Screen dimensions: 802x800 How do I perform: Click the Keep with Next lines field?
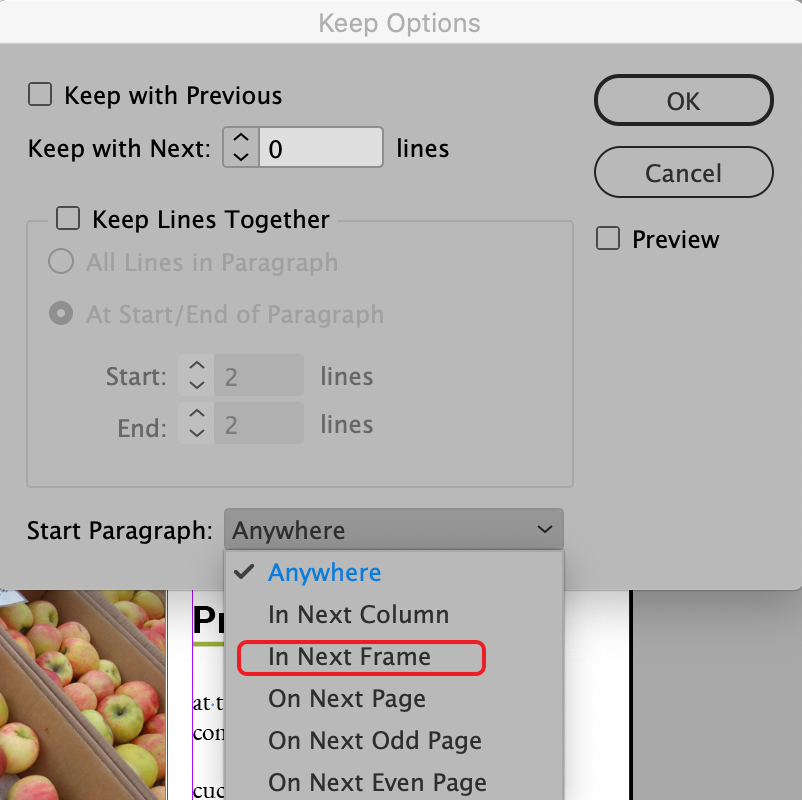click(320, 149)
